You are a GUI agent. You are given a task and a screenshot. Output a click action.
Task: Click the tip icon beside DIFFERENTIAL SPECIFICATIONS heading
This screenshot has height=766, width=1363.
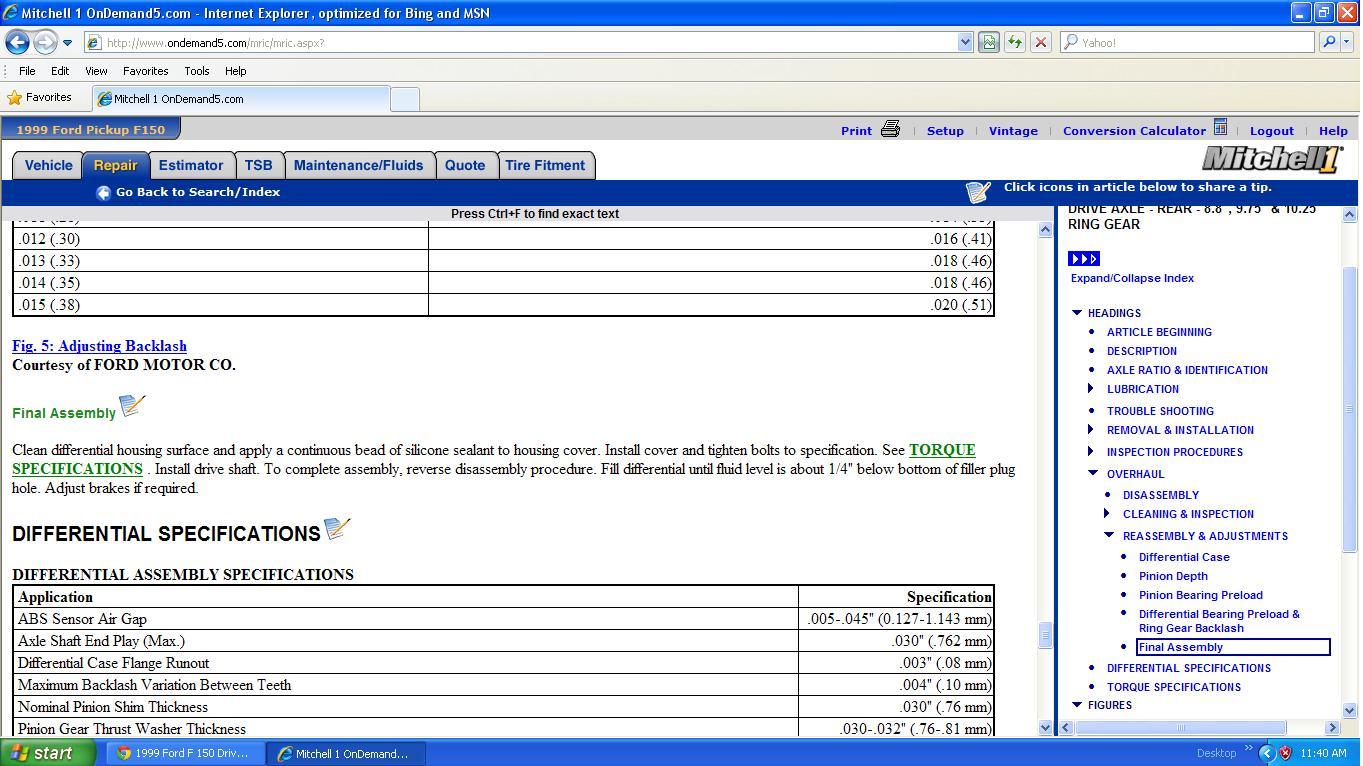pos(338,528)
